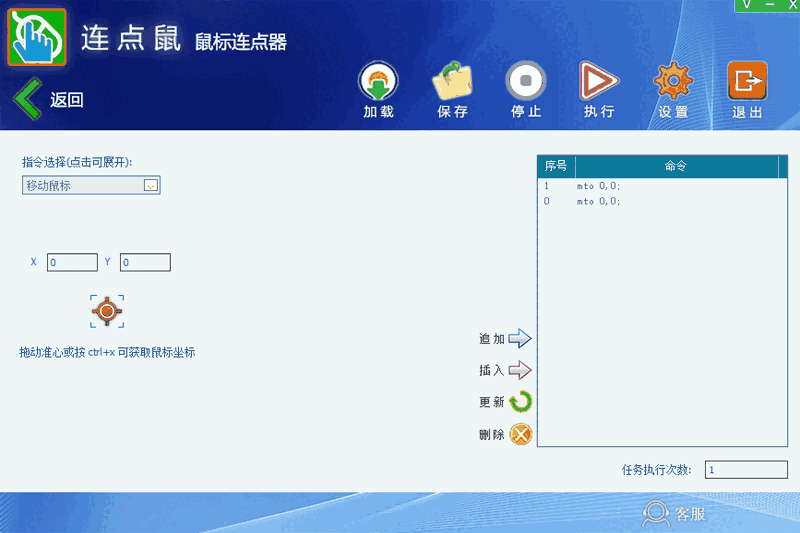Click the 序号 column header
This screenshot has height=533, width=800.
point(556,166)
